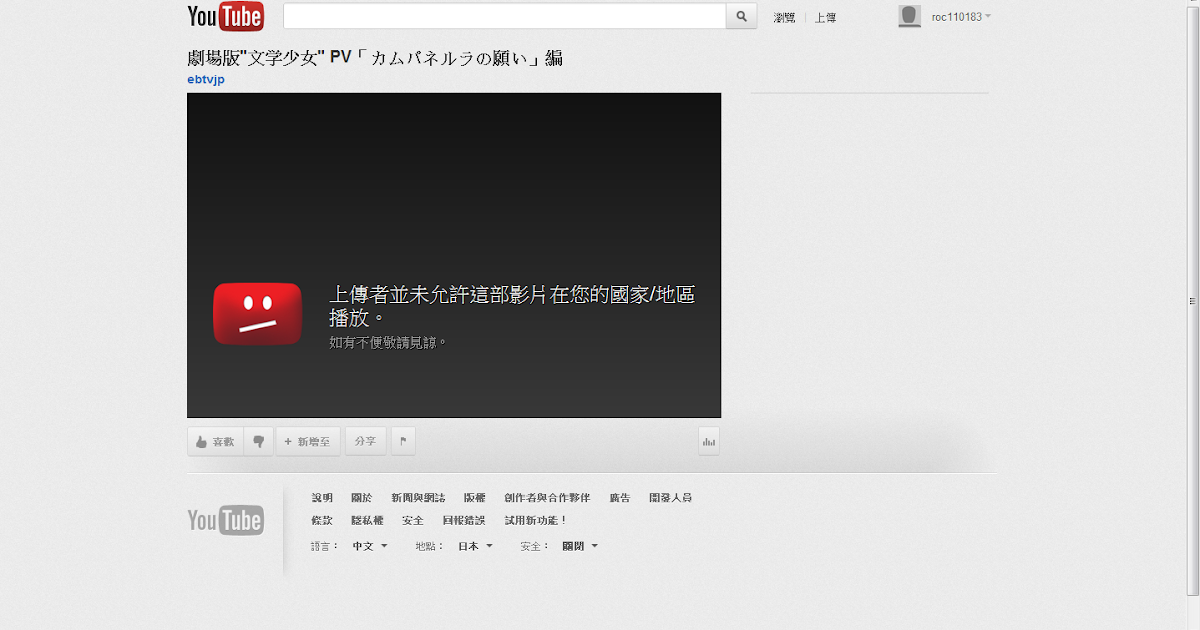Click the video title 劇場版"文学少女" PV
Viewport: 1200px width, 630px height.
coord(375,58)
